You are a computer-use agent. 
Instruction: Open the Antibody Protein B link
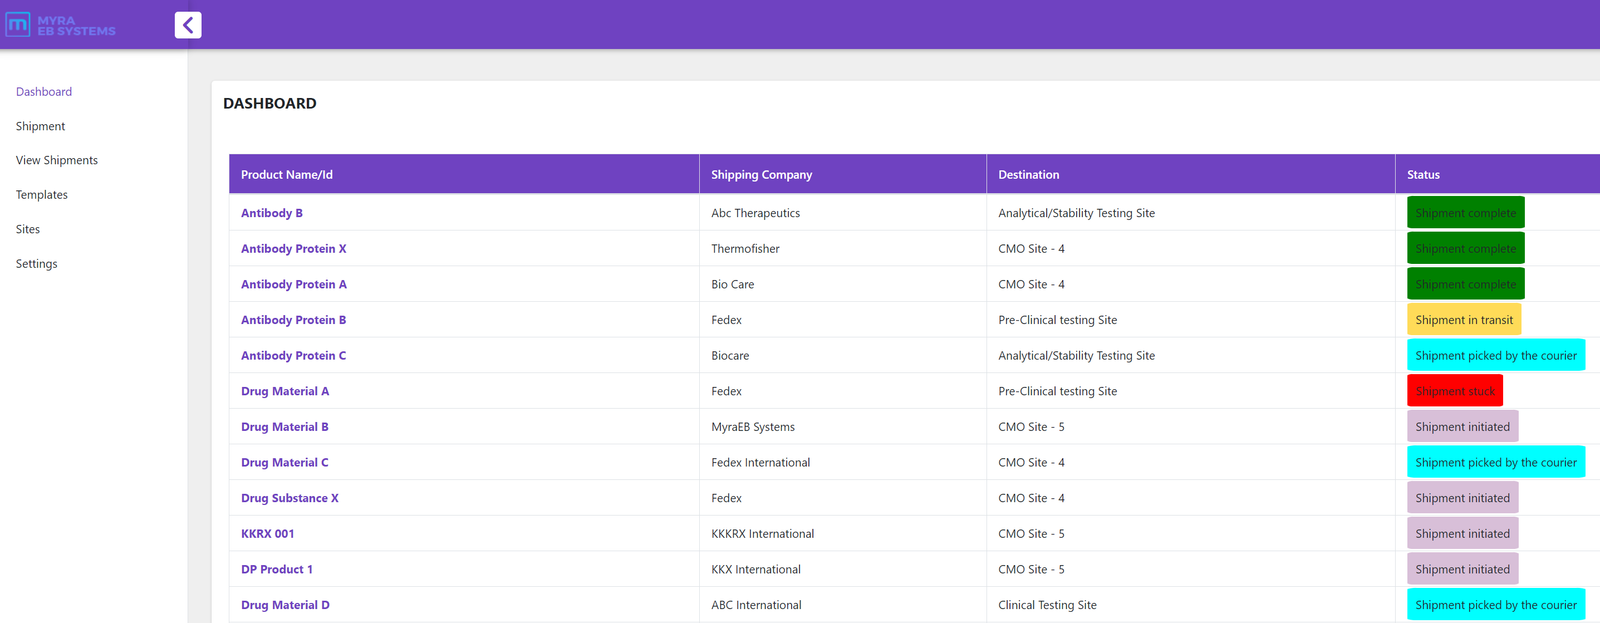coord(294,320)
